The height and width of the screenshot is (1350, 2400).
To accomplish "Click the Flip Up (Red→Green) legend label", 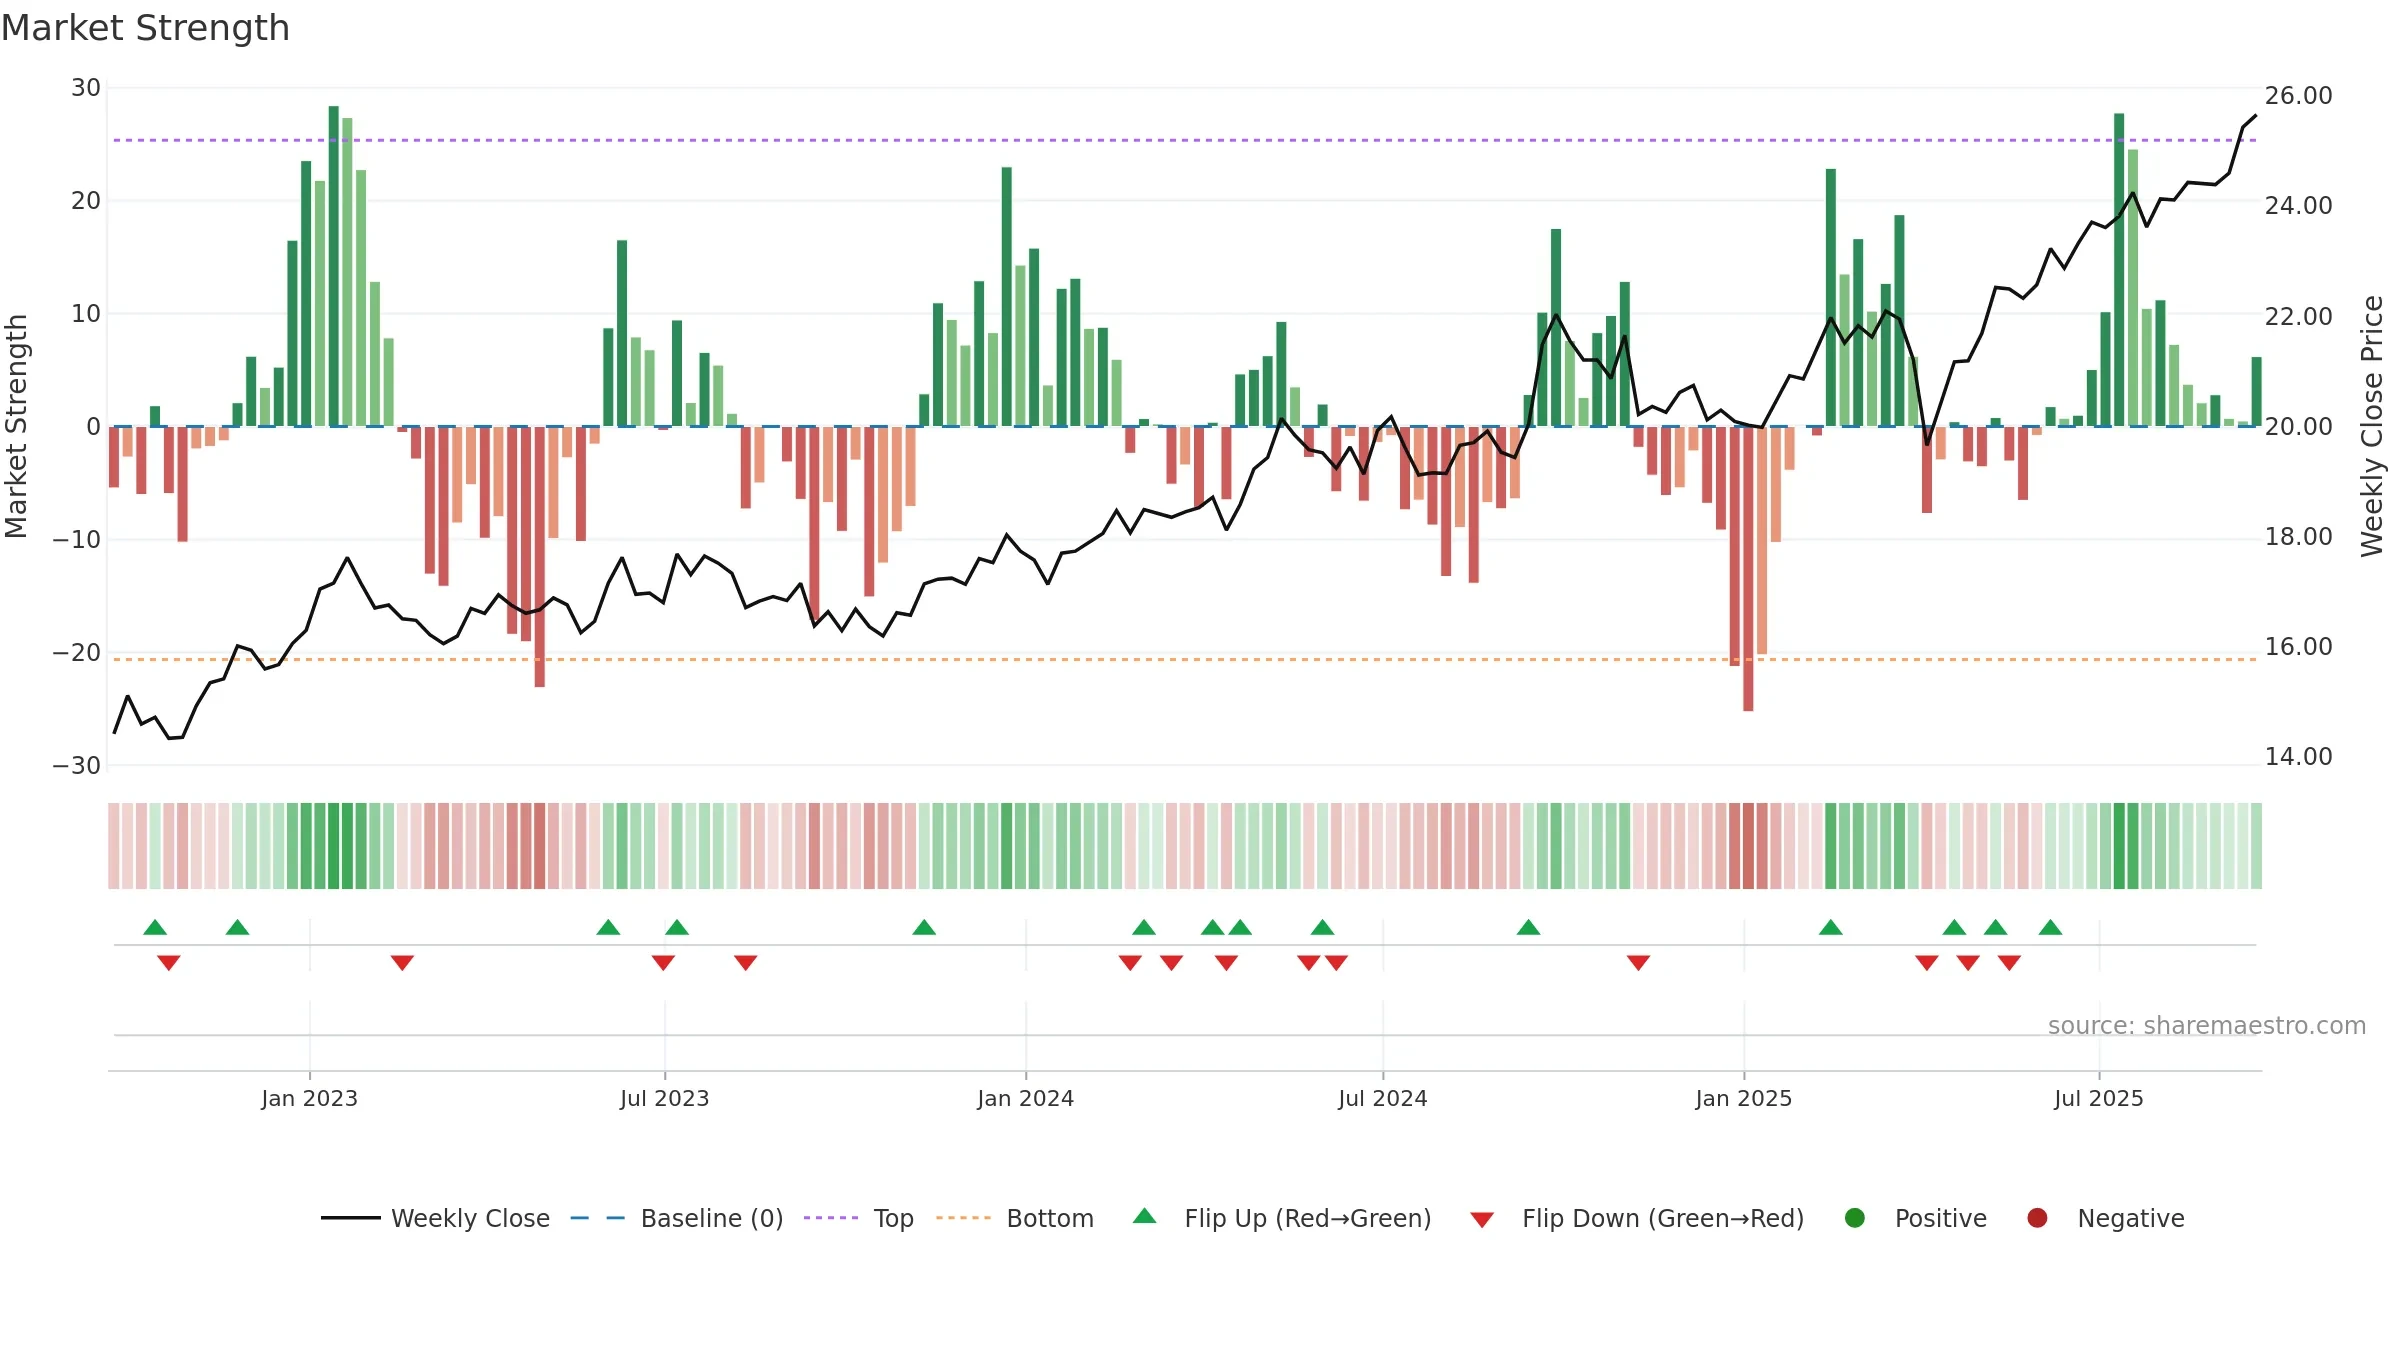I will [x=1308, y=1218].
